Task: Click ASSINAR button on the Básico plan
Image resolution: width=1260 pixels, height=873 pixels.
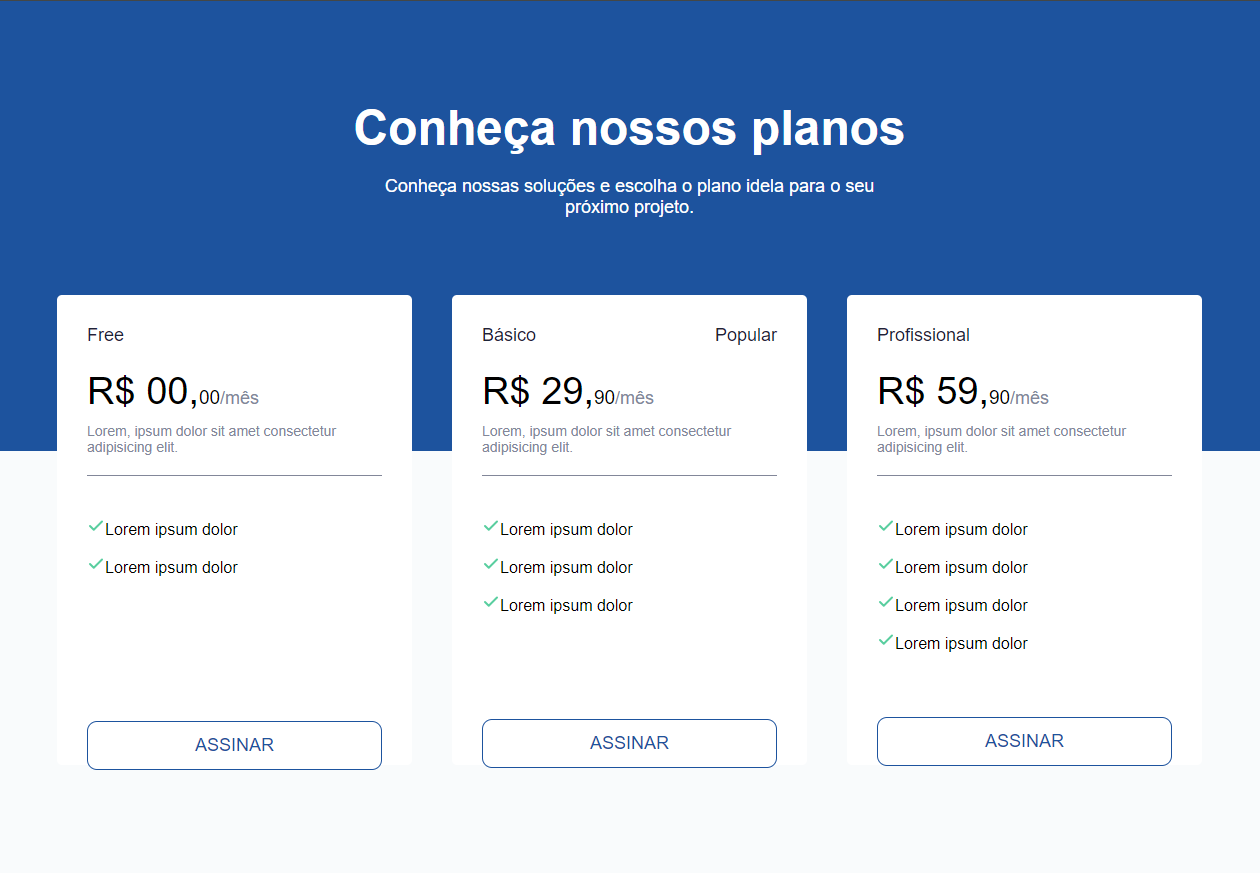Action: [629, 743]
